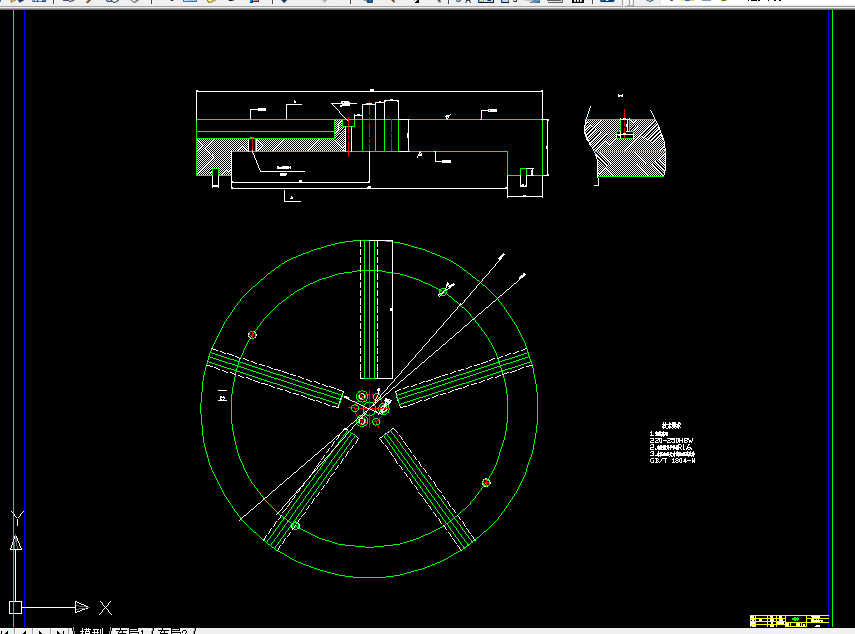855x634 pixels.
Task: Click the next layout tab arrow
Action: pyautogui.click(x=41, y=631)
